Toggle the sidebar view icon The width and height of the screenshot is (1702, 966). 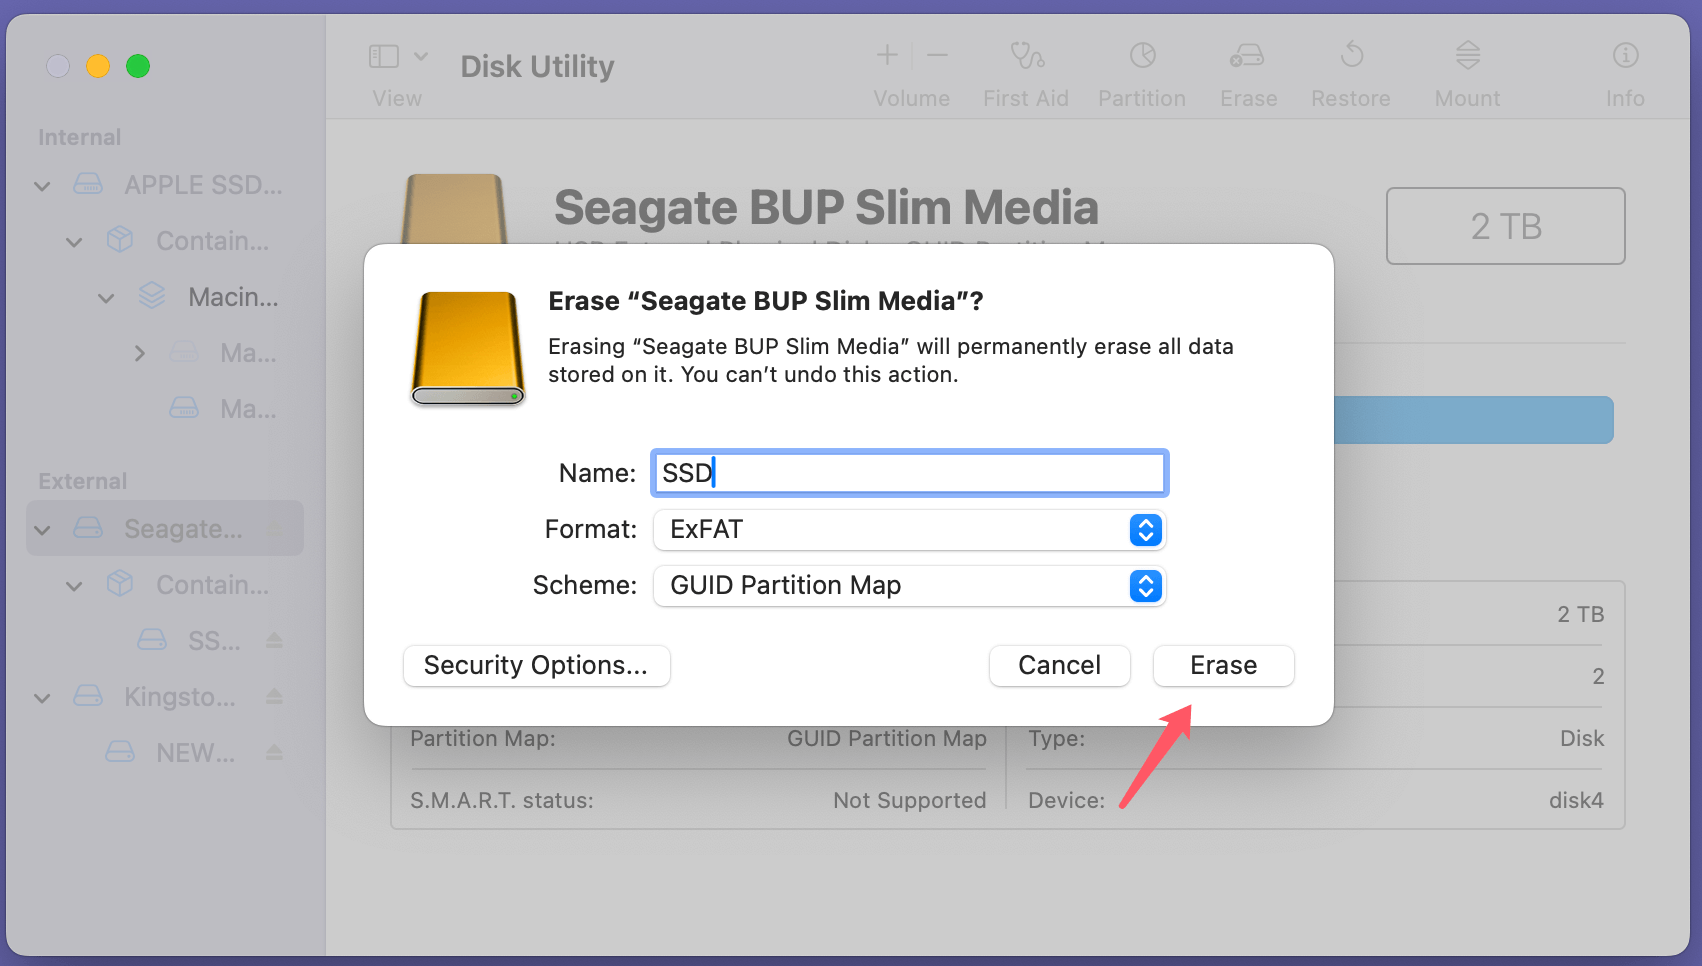(x=383, y=55)
